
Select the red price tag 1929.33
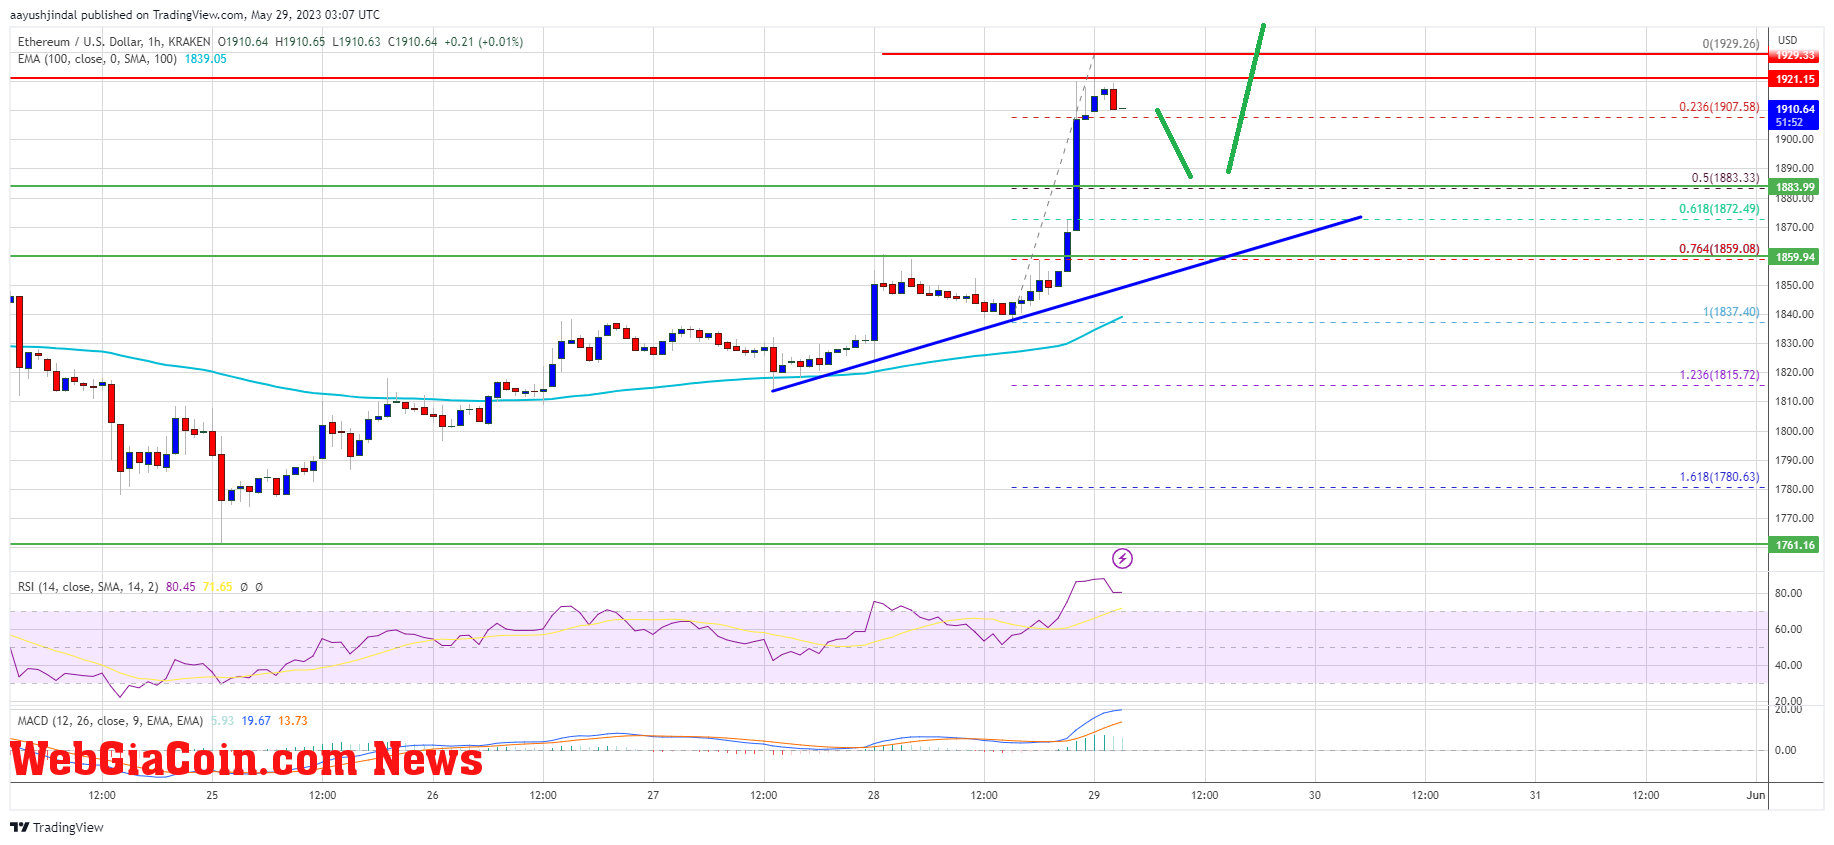coord(1795,56)
